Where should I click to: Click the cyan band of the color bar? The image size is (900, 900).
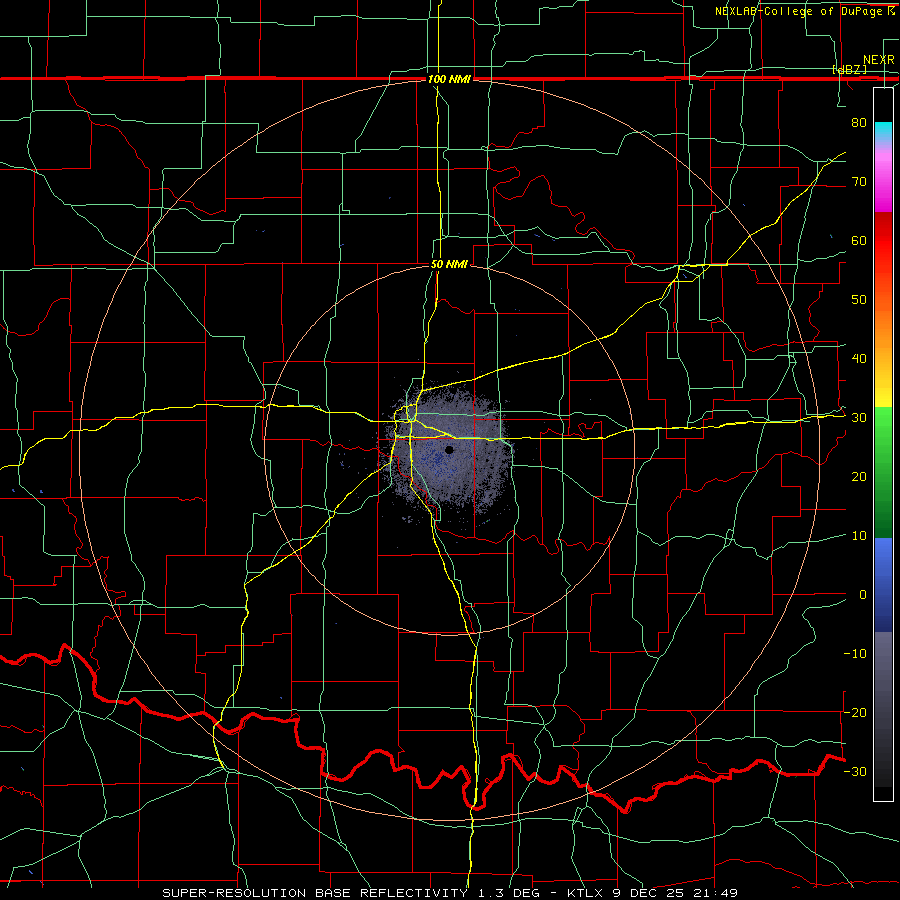point(883,133)
